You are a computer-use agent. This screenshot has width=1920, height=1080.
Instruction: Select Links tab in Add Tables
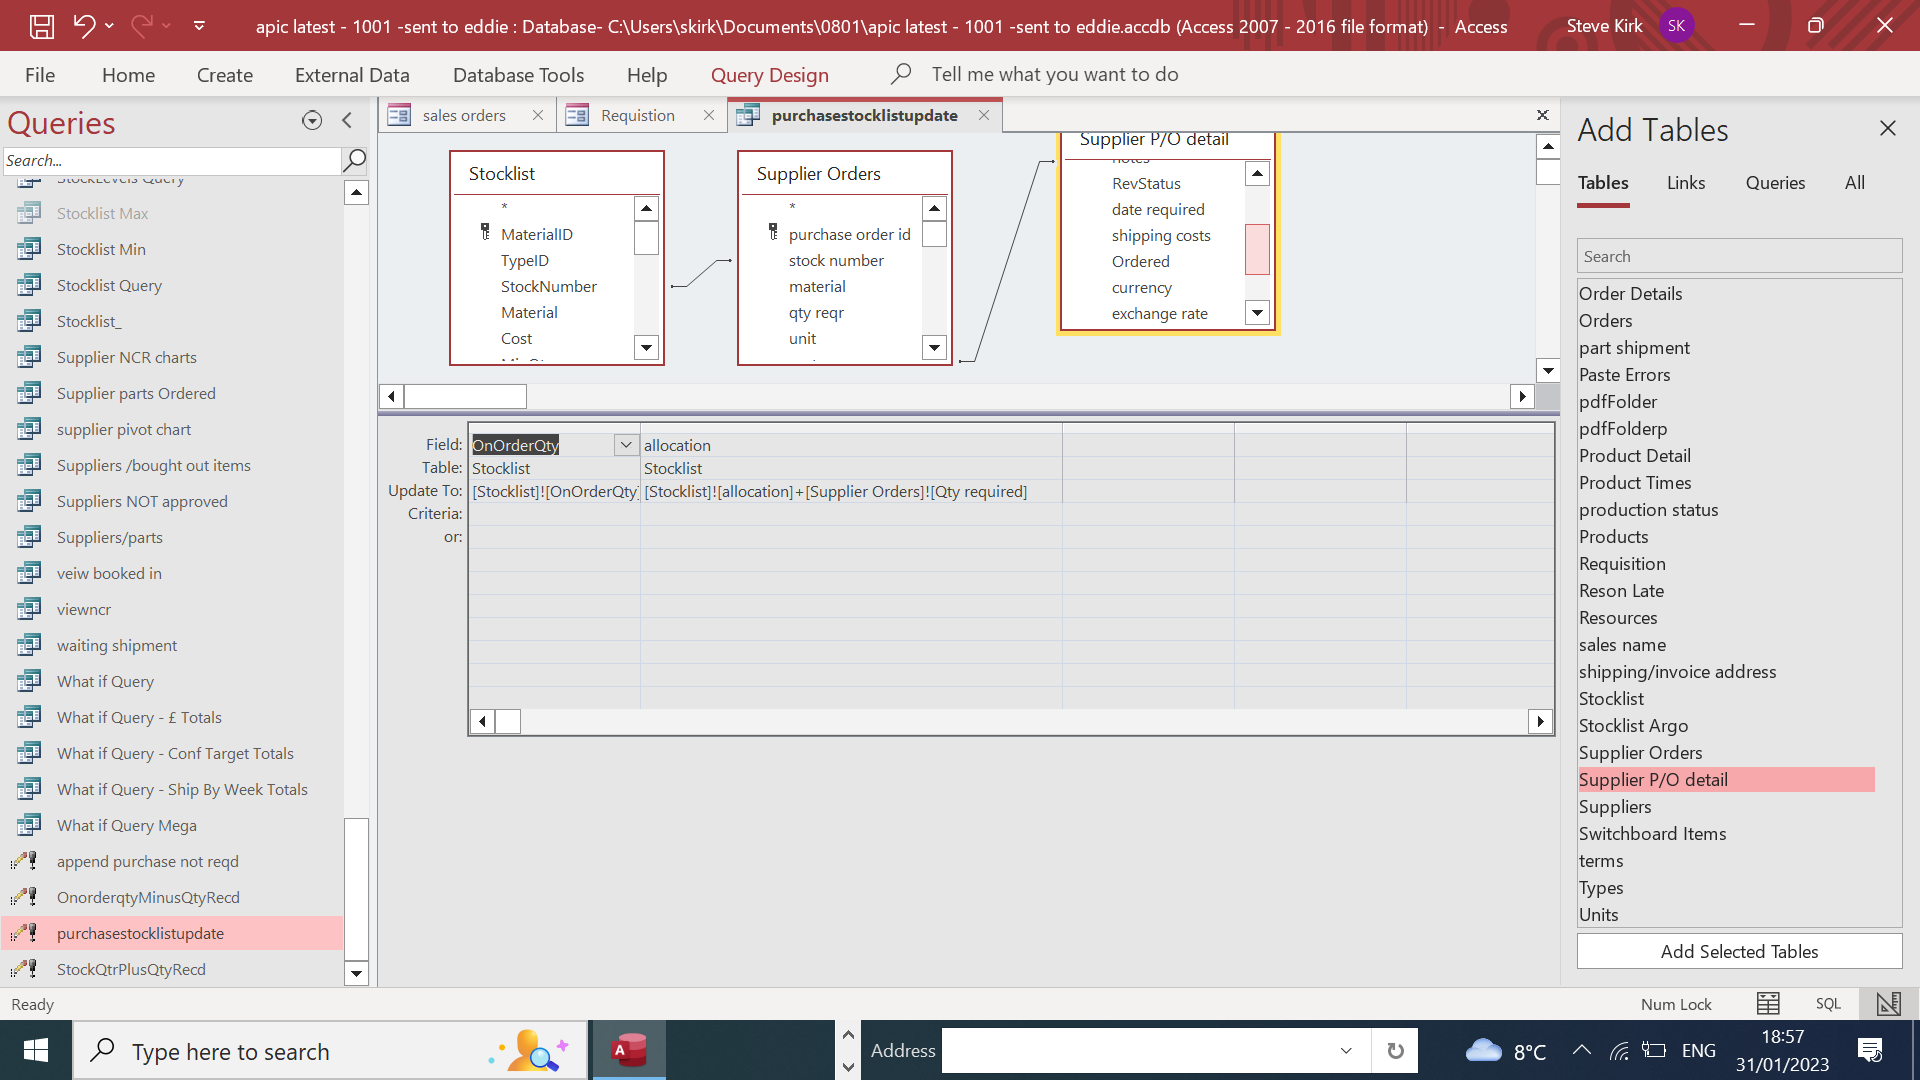(1686, 183)
